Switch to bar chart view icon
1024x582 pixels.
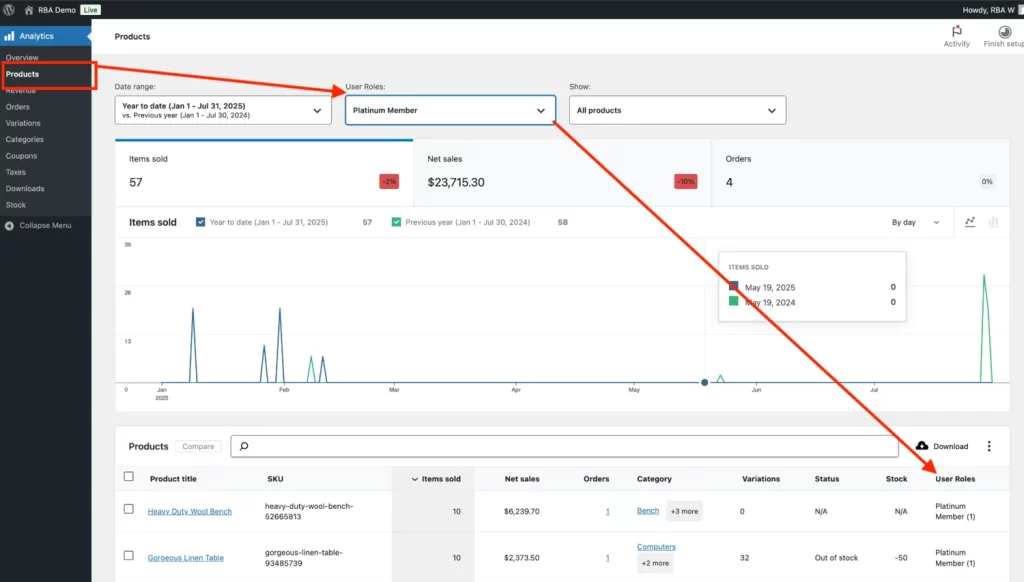(993, 222)
